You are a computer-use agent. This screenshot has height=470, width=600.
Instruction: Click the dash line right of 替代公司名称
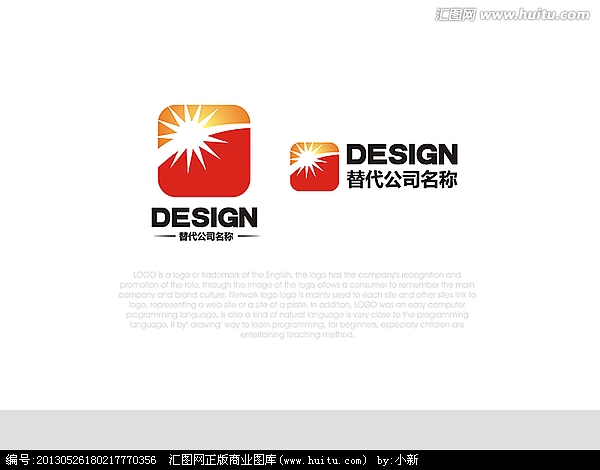coord(248,237)
